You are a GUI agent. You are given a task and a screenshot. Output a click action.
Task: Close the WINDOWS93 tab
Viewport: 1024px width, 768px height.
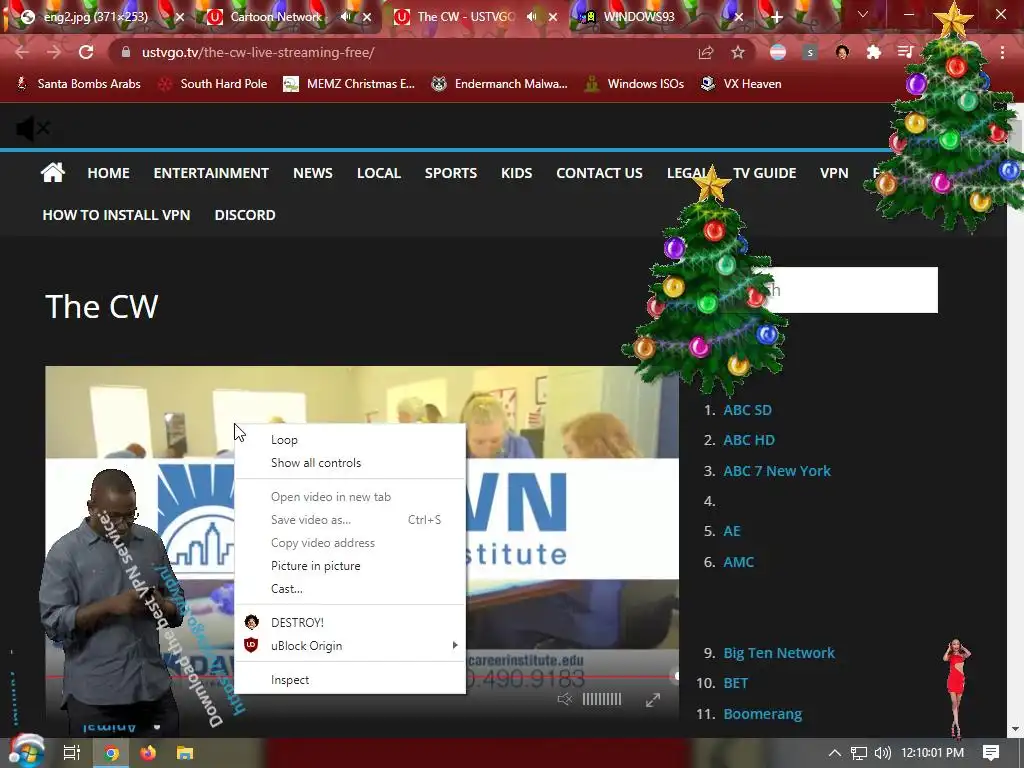tap(739, 17)
